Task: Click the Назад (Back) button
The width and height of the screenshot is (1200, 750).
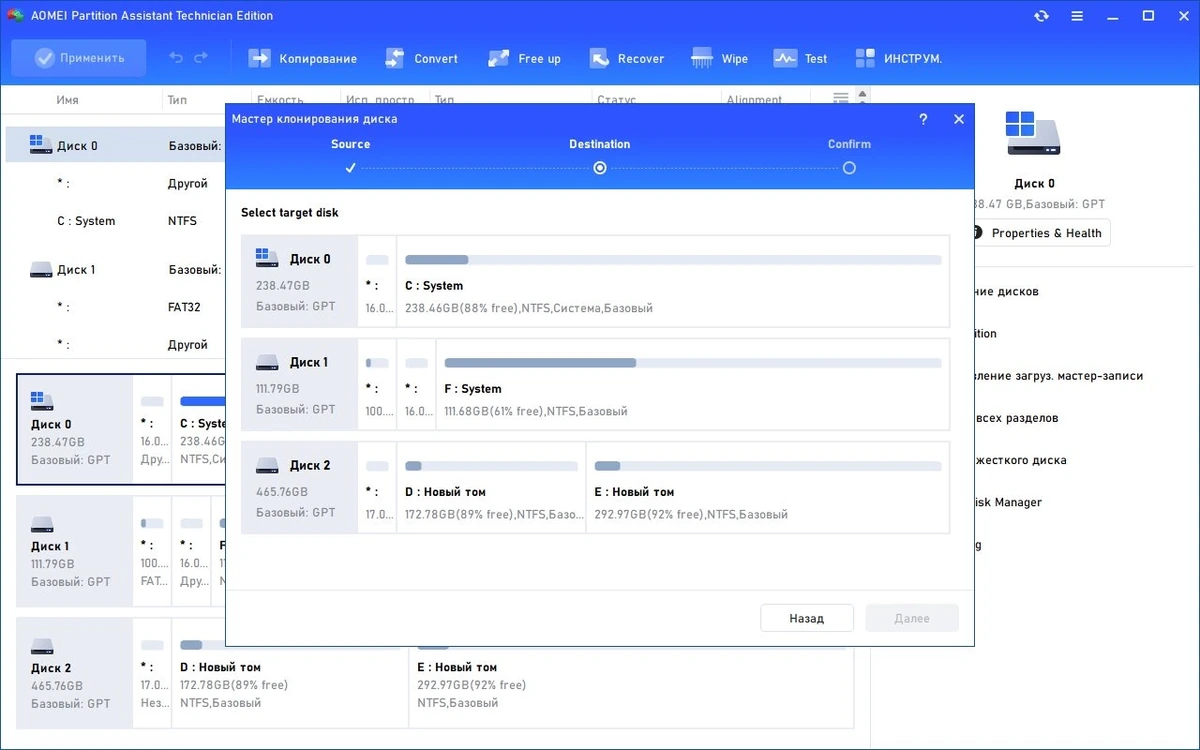Action: [x=807, y=618]
